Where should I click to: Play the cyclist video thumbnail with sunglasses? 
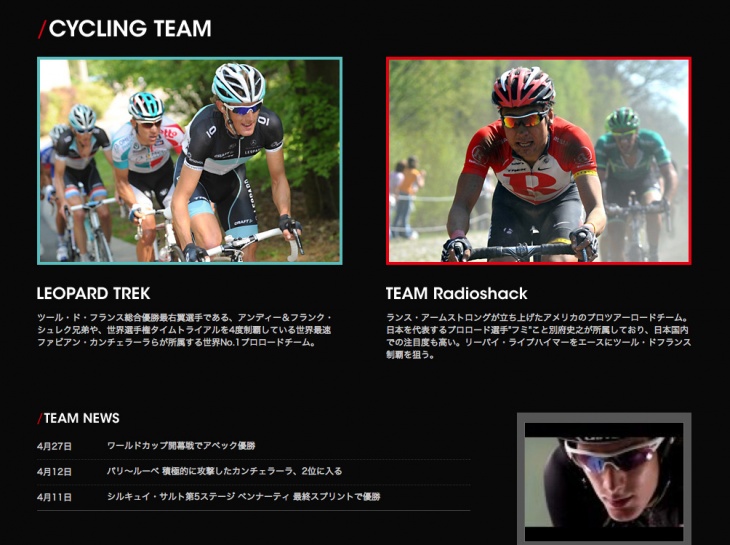point(604,481)
